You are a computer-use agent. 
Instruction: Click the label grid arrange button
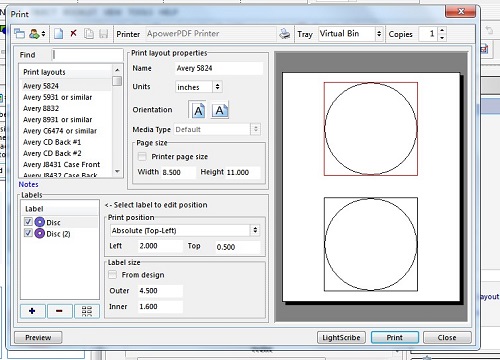pos(87,311)
